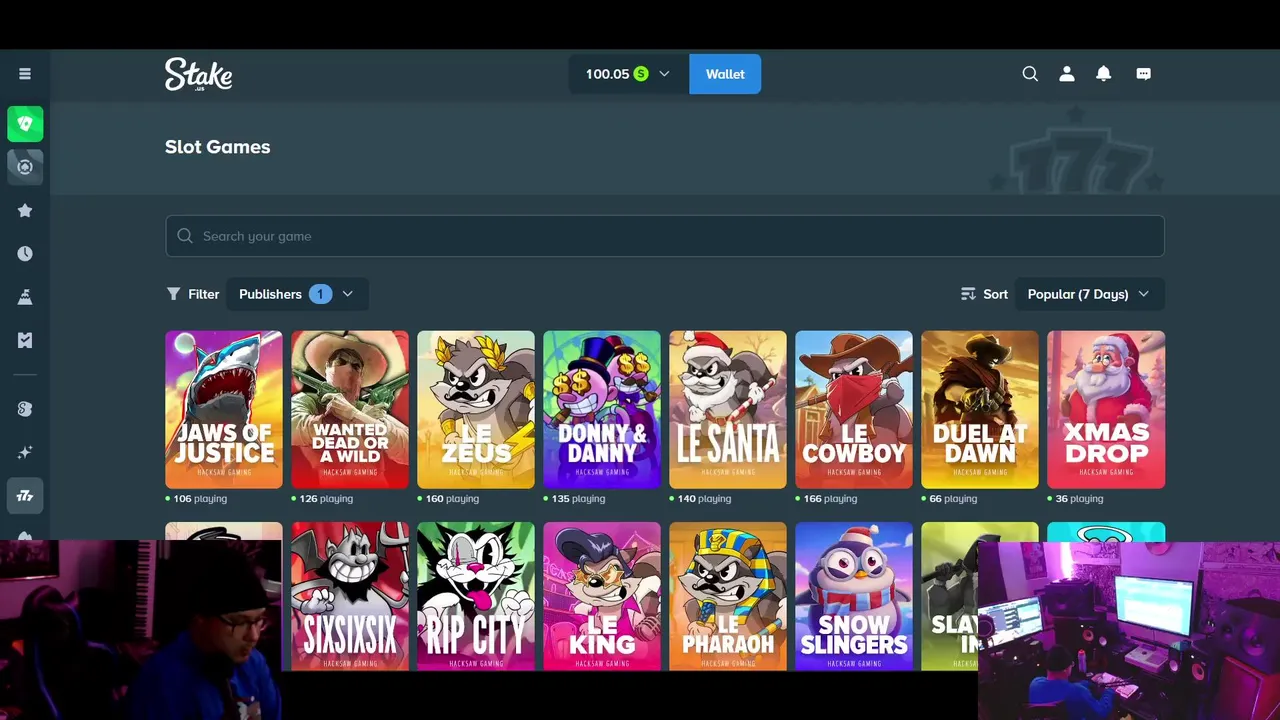This screenshot has height=720, width=1280.
Task: Select the slots 777 sidebar icon
Action: [x=25, y=495]
